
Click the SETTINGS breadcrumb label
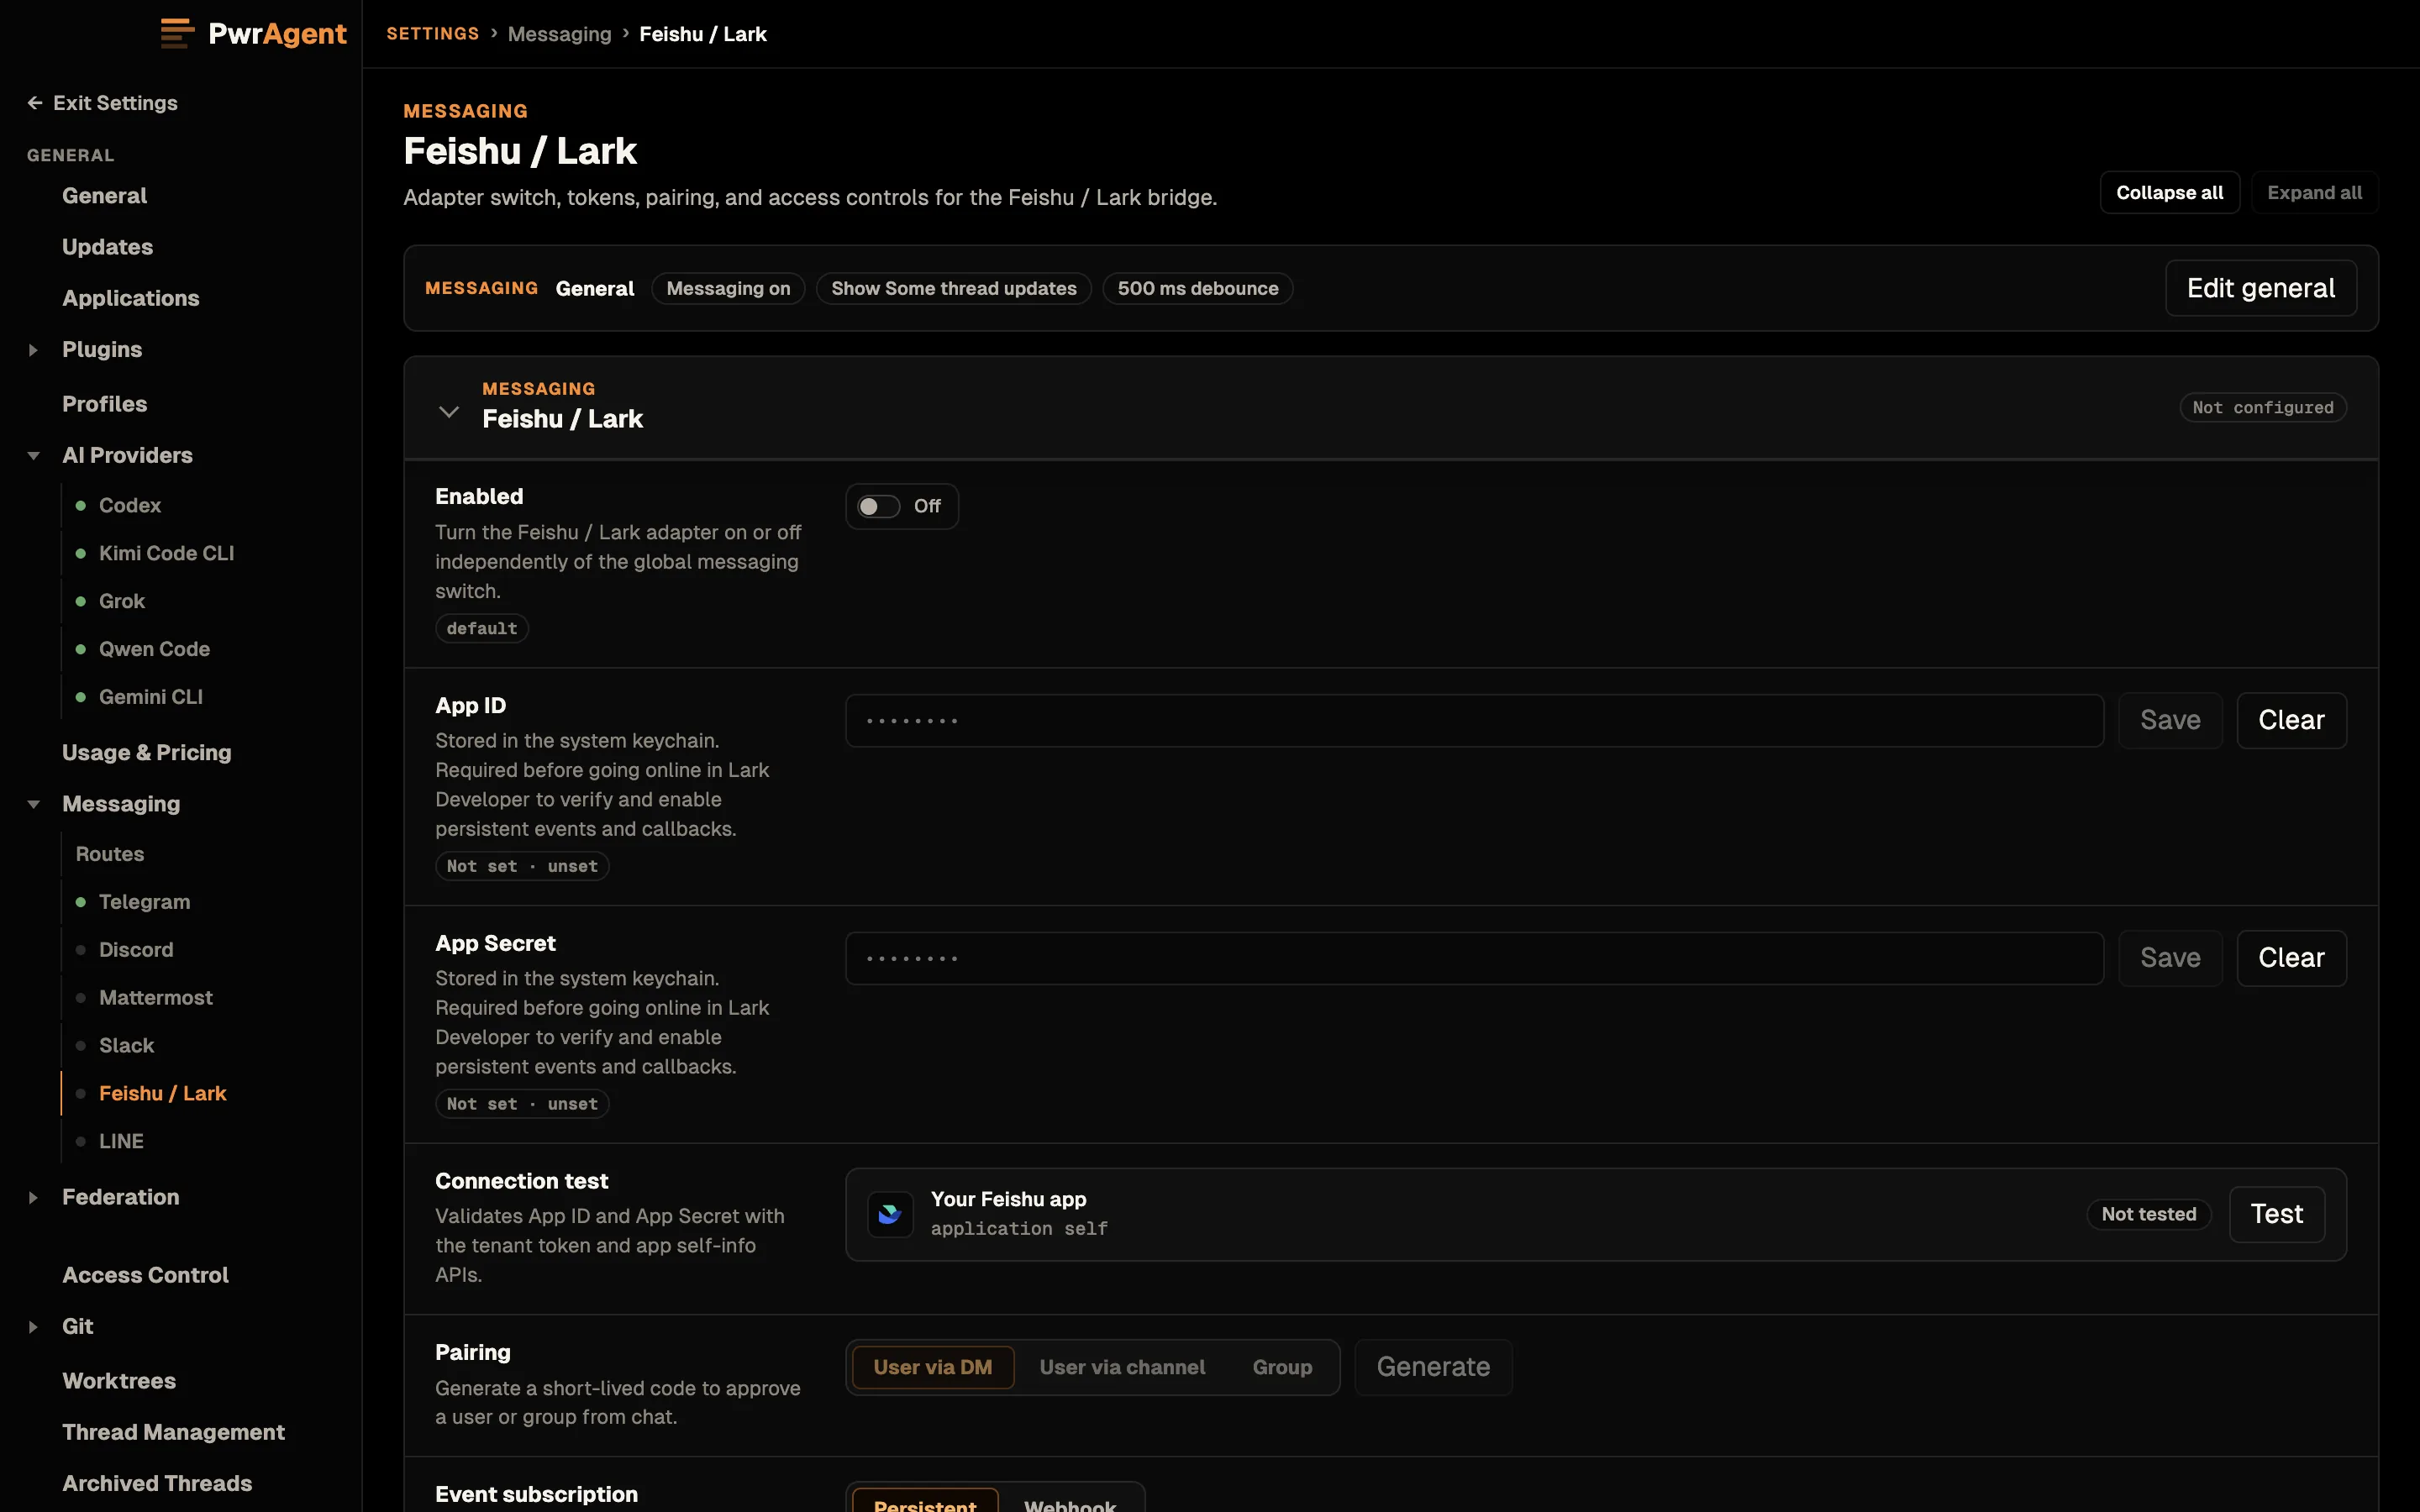[432, 34]
